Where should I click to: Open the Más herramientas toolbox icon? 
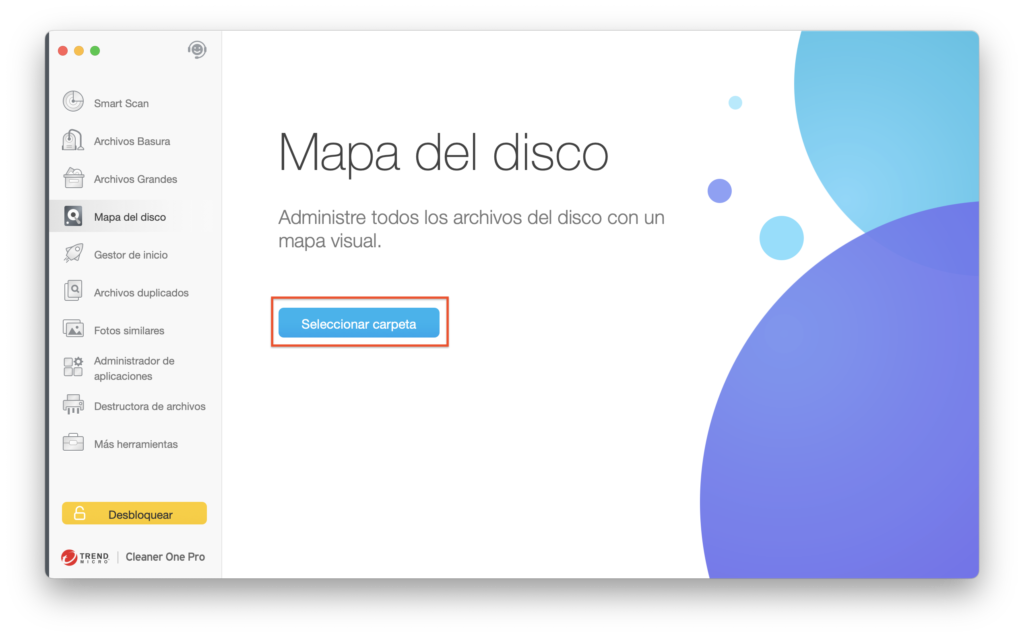[x=73, y=443]
